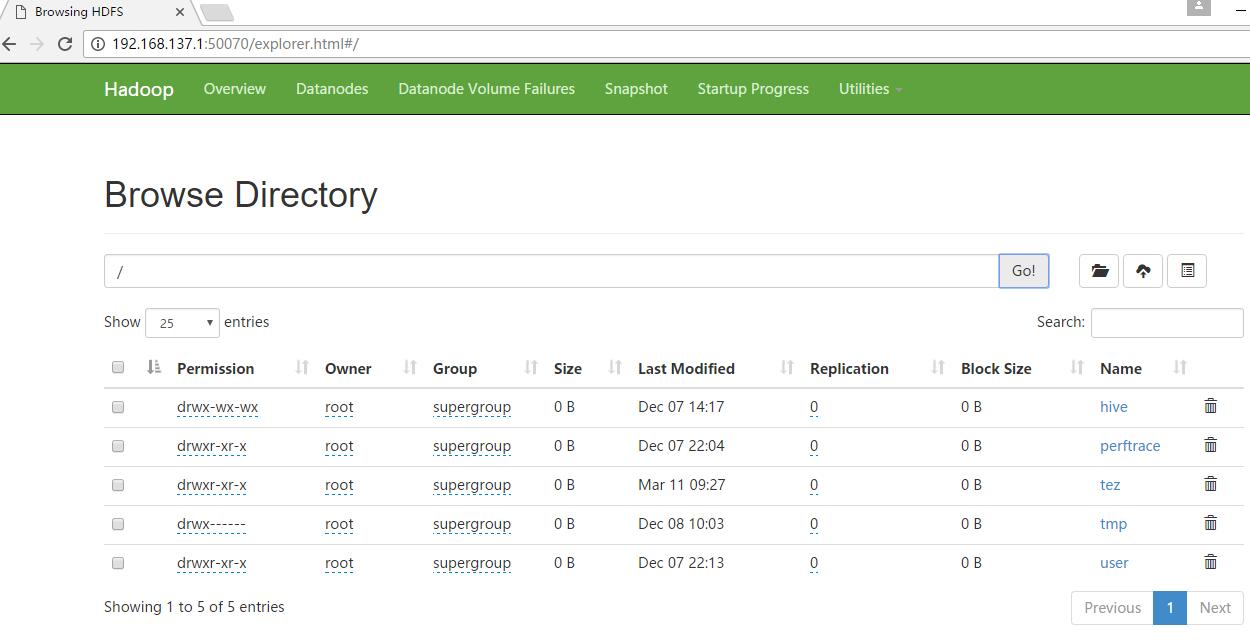Click the Search input box
The height and width of the screenshot is (640, 1250).
1167,323
